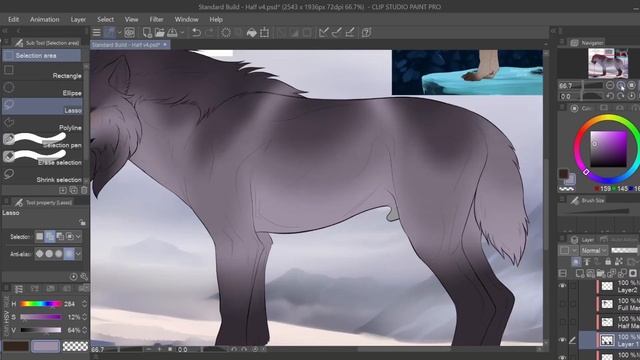Expand the Save options arrow
640x360 pixels.
pos(182,33)
